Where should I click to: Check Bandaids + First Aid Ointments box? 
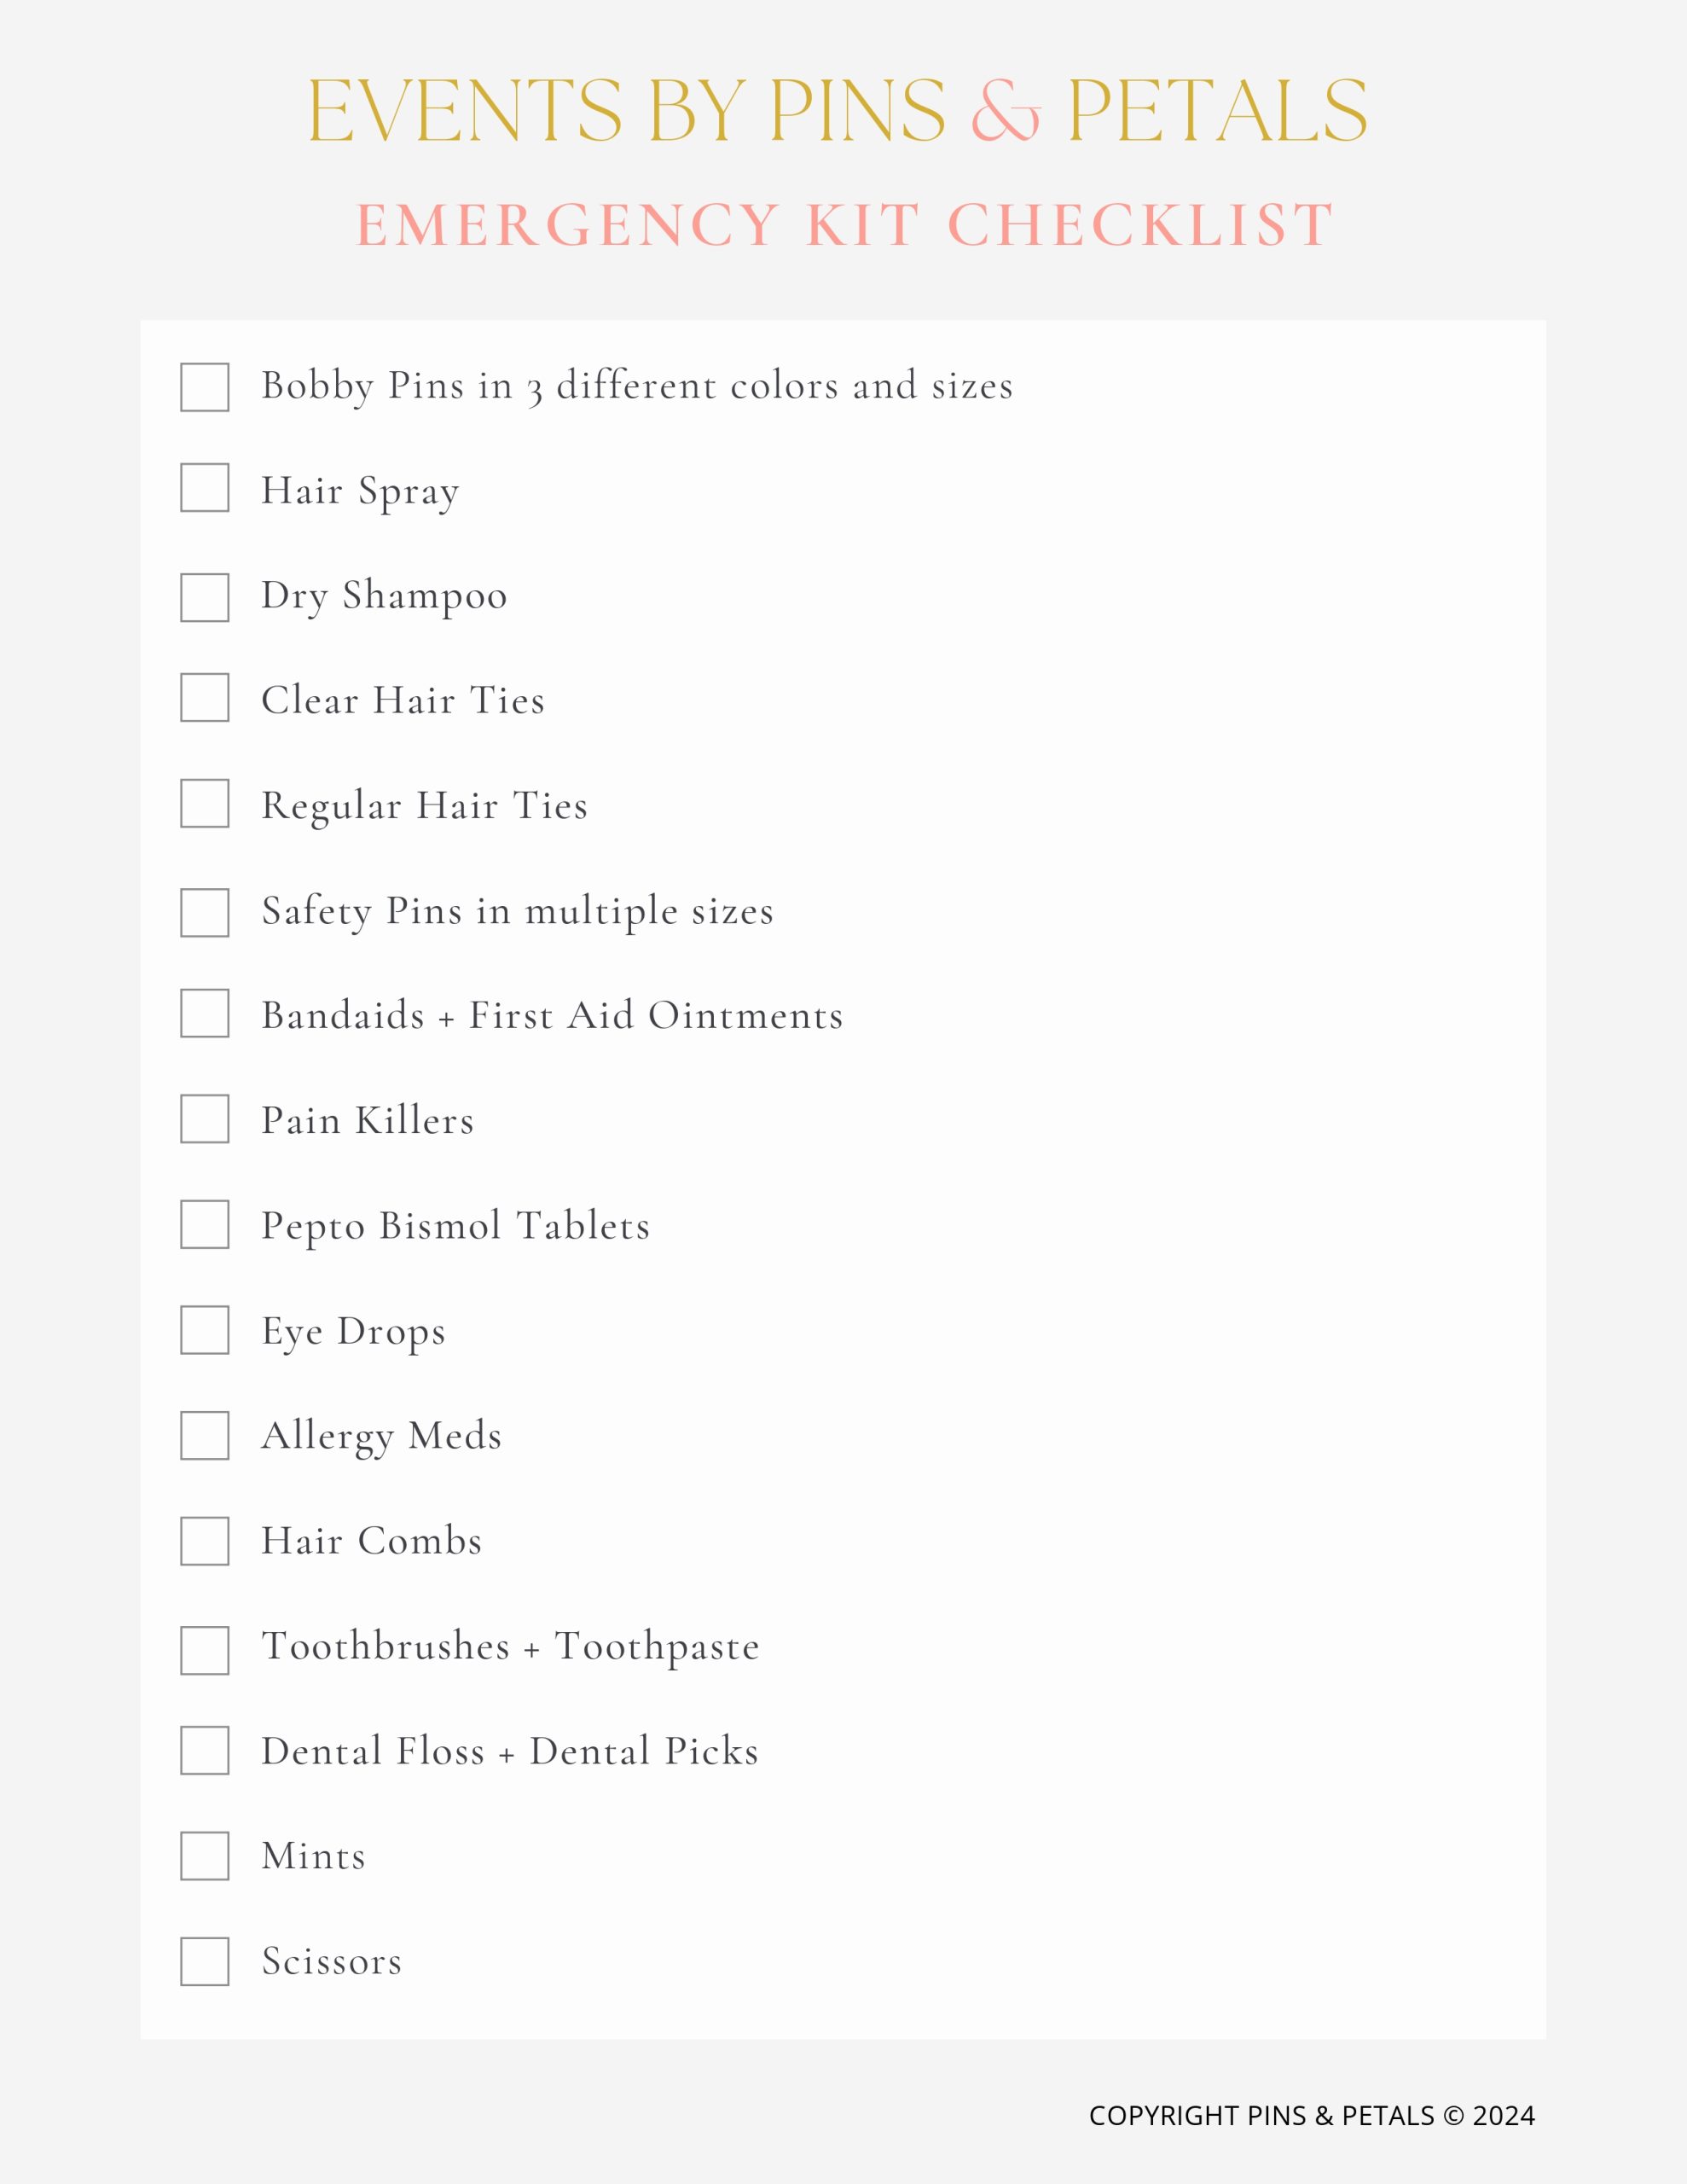pyautogui.click(x=204, y=1013)
